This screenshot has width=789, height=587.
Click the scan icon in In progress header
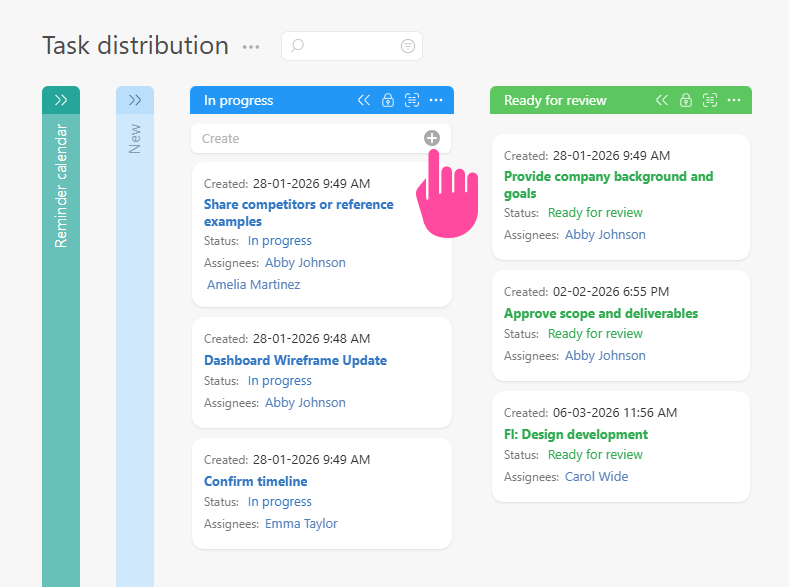coord(412,100)
